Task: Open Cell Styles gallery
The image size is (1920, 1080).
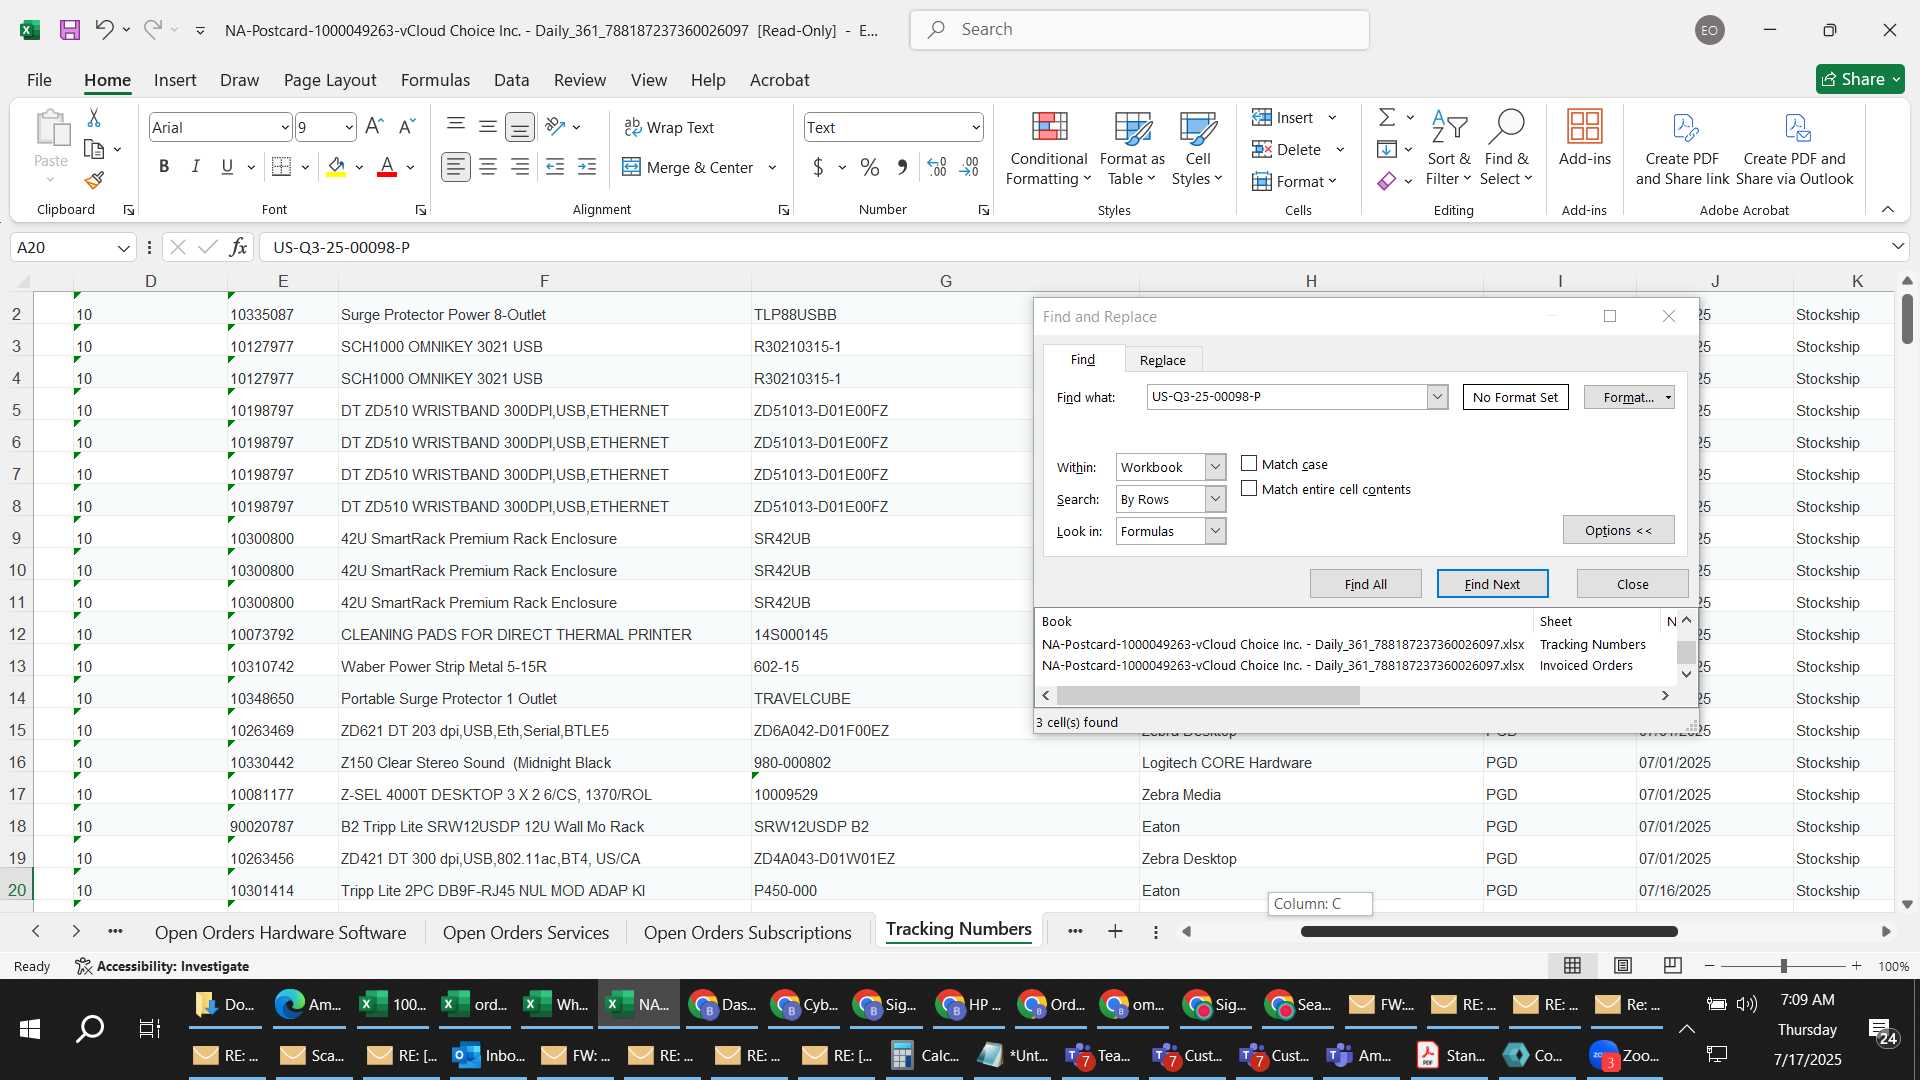Action: (1197, 149)
